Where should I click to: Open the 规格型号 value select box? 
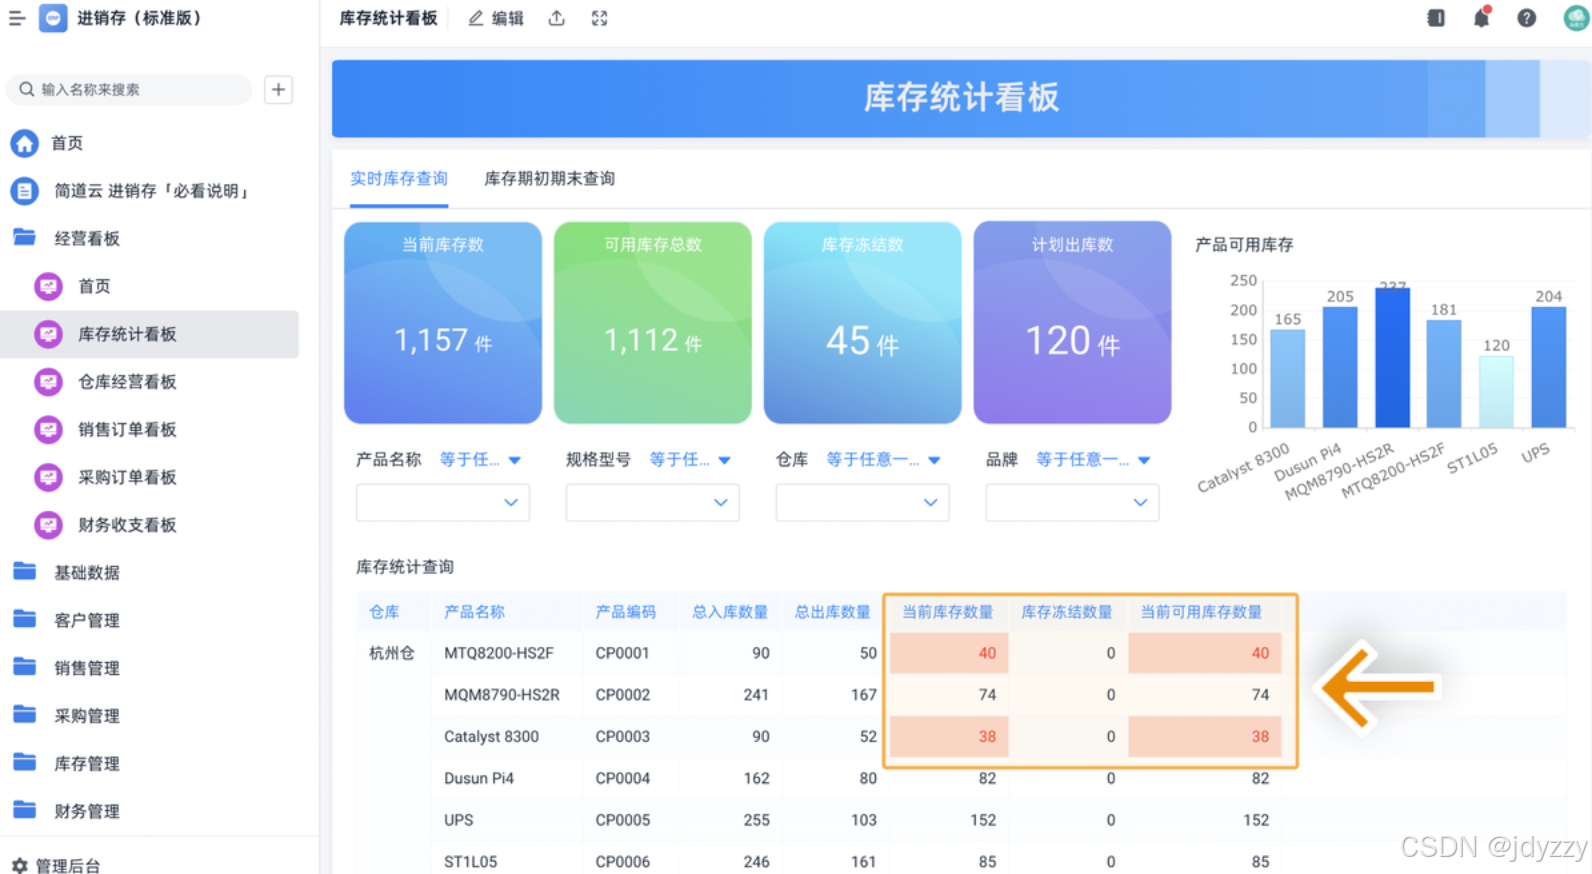(x=653, y=503)
